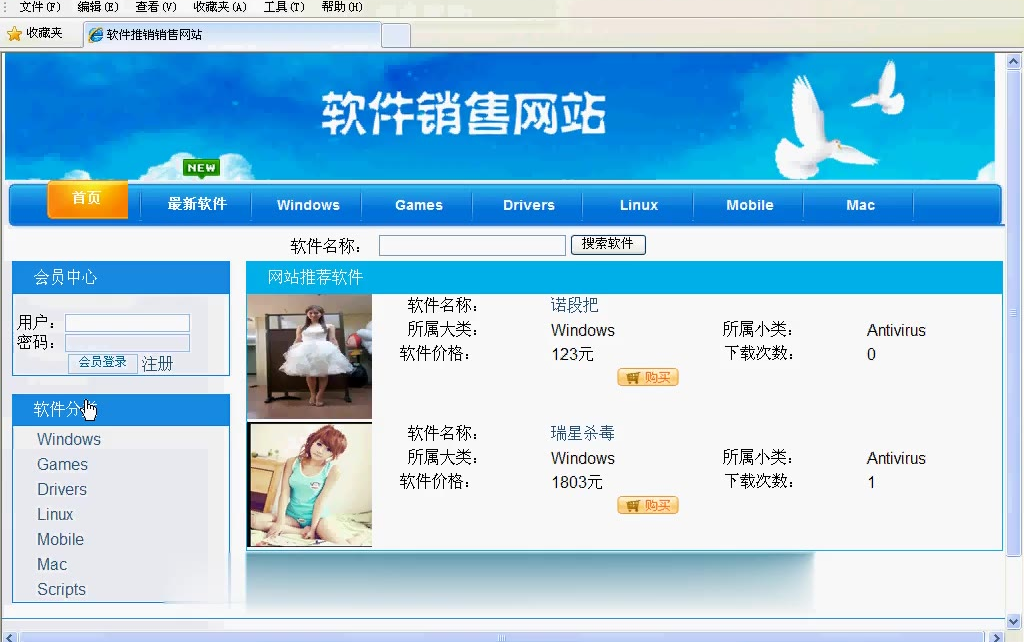Click 购买 button for 诺段把
This screenshot has height=642, width=1024.
point(648,377)
